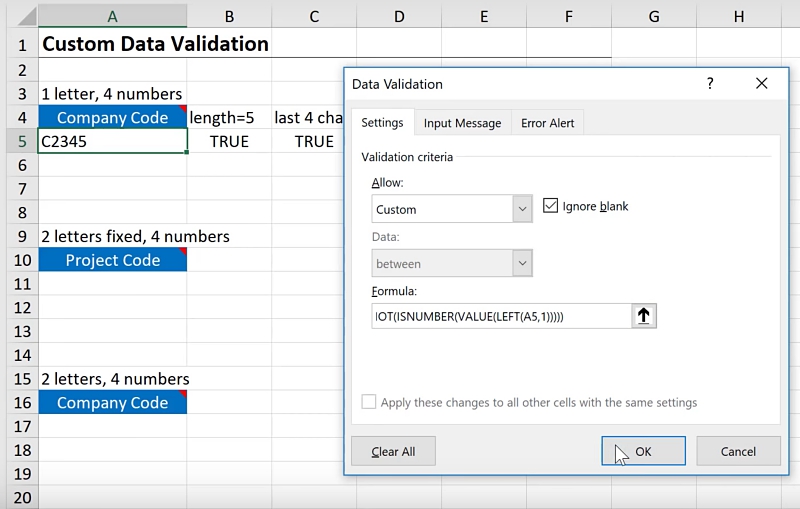The height and width of the screenshot is (509, 800).
Task: Switch to the Input Message tab
Action: point(462,123)
